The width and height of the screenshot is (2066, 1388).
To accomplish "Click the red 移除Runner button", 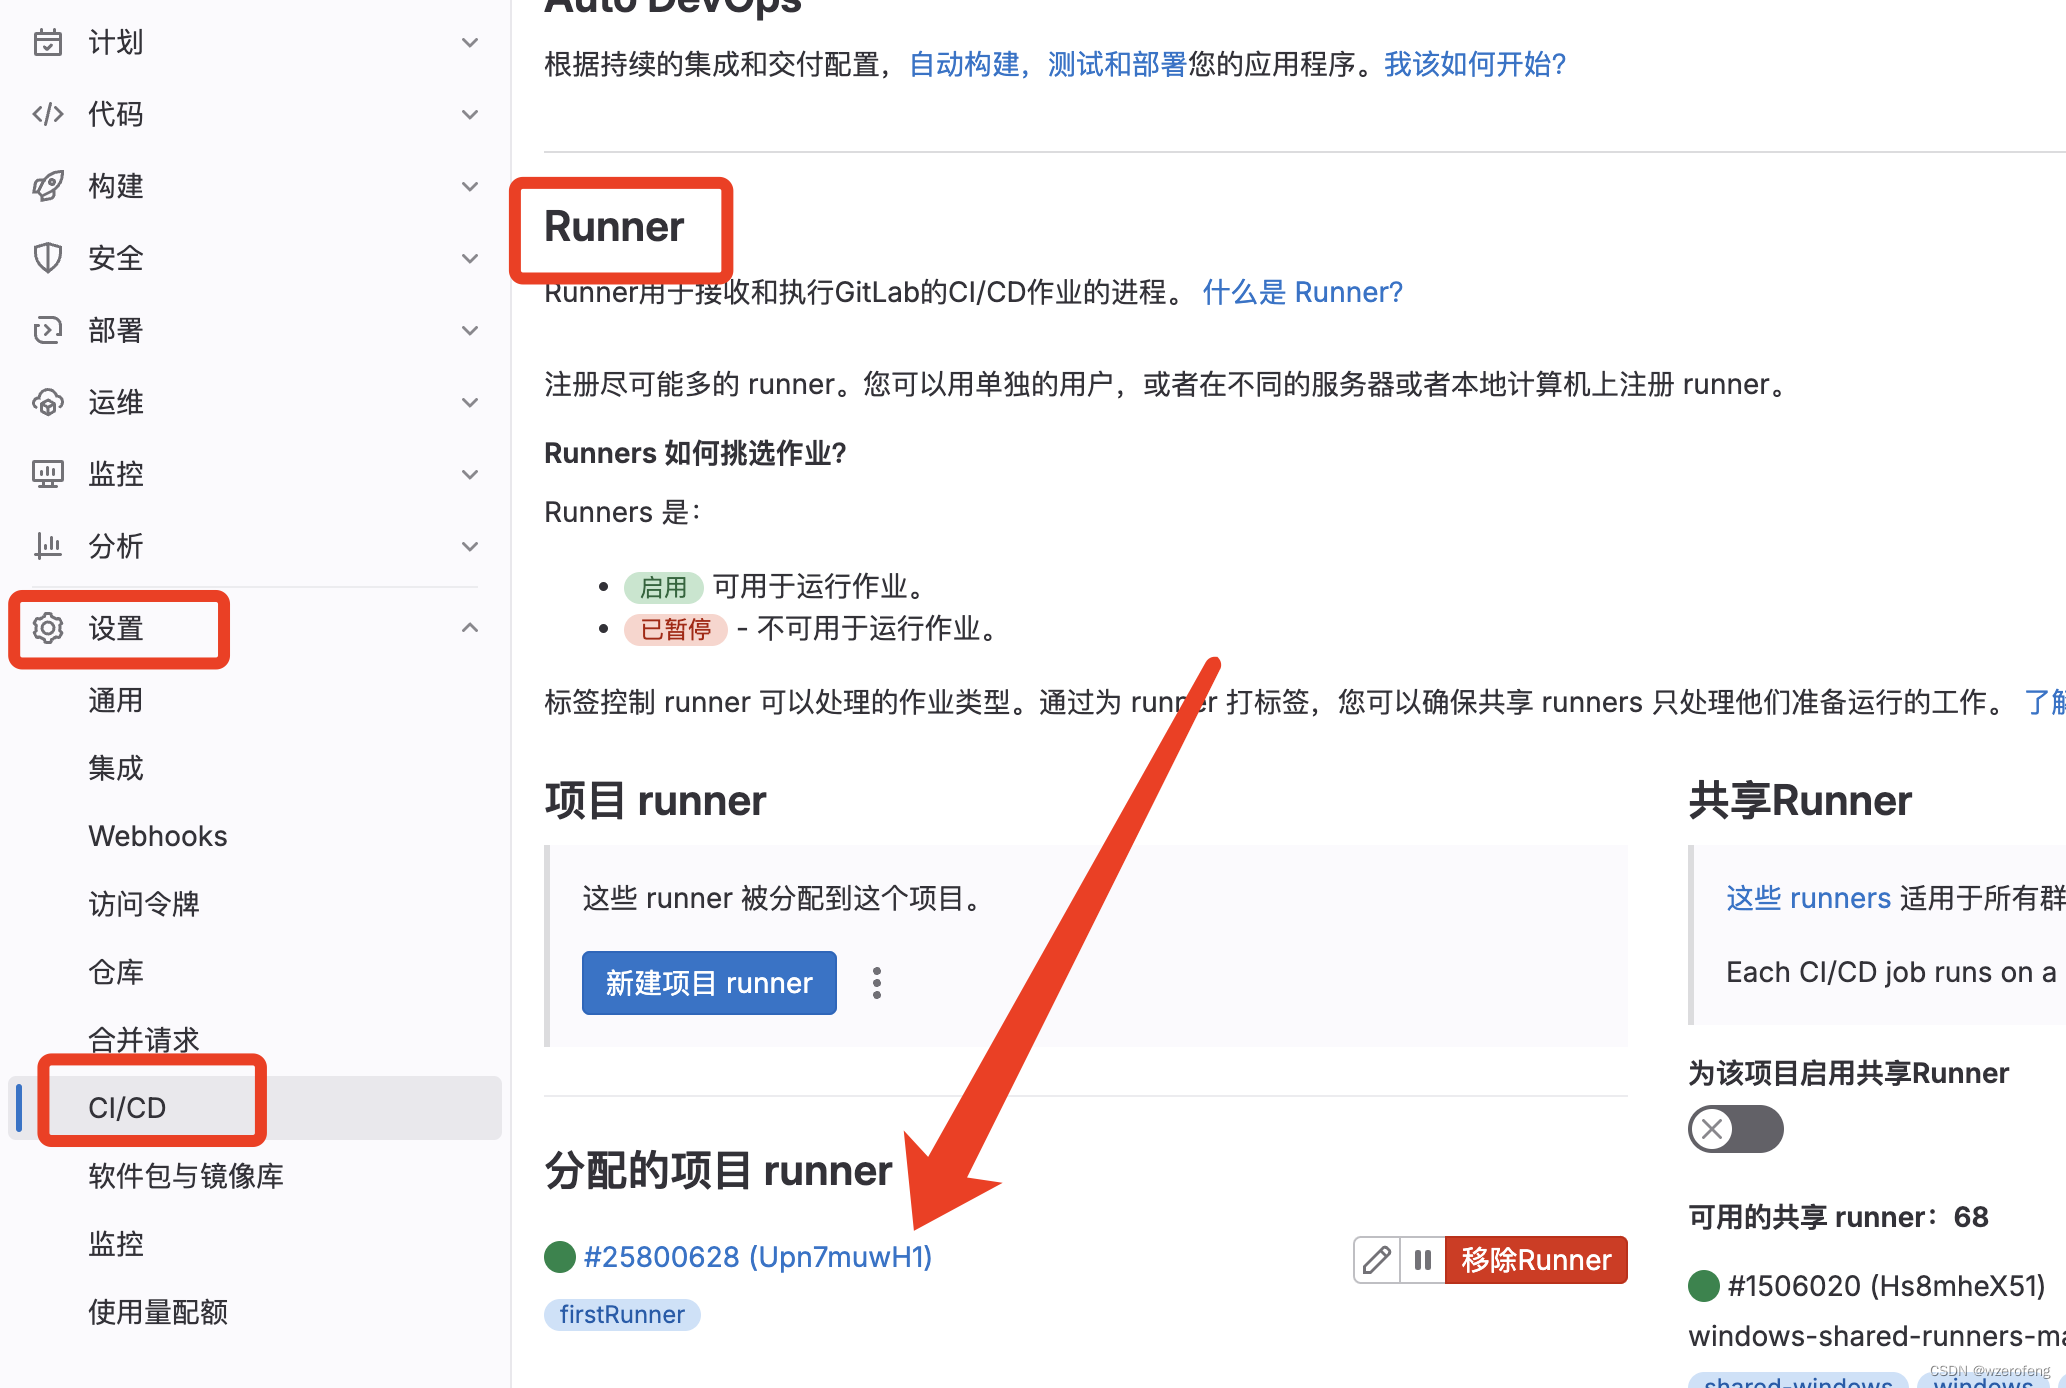I will [x=1536, y=1260].
